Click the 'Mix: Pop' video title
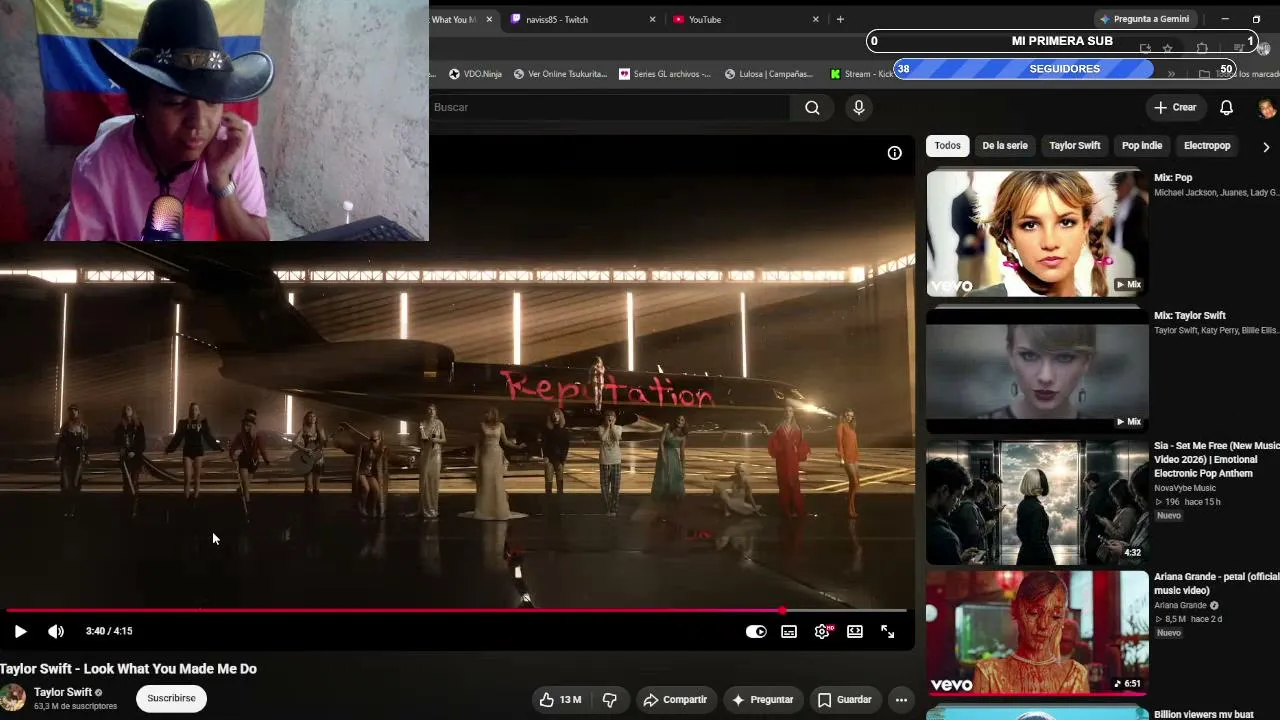 [1173, 178]
